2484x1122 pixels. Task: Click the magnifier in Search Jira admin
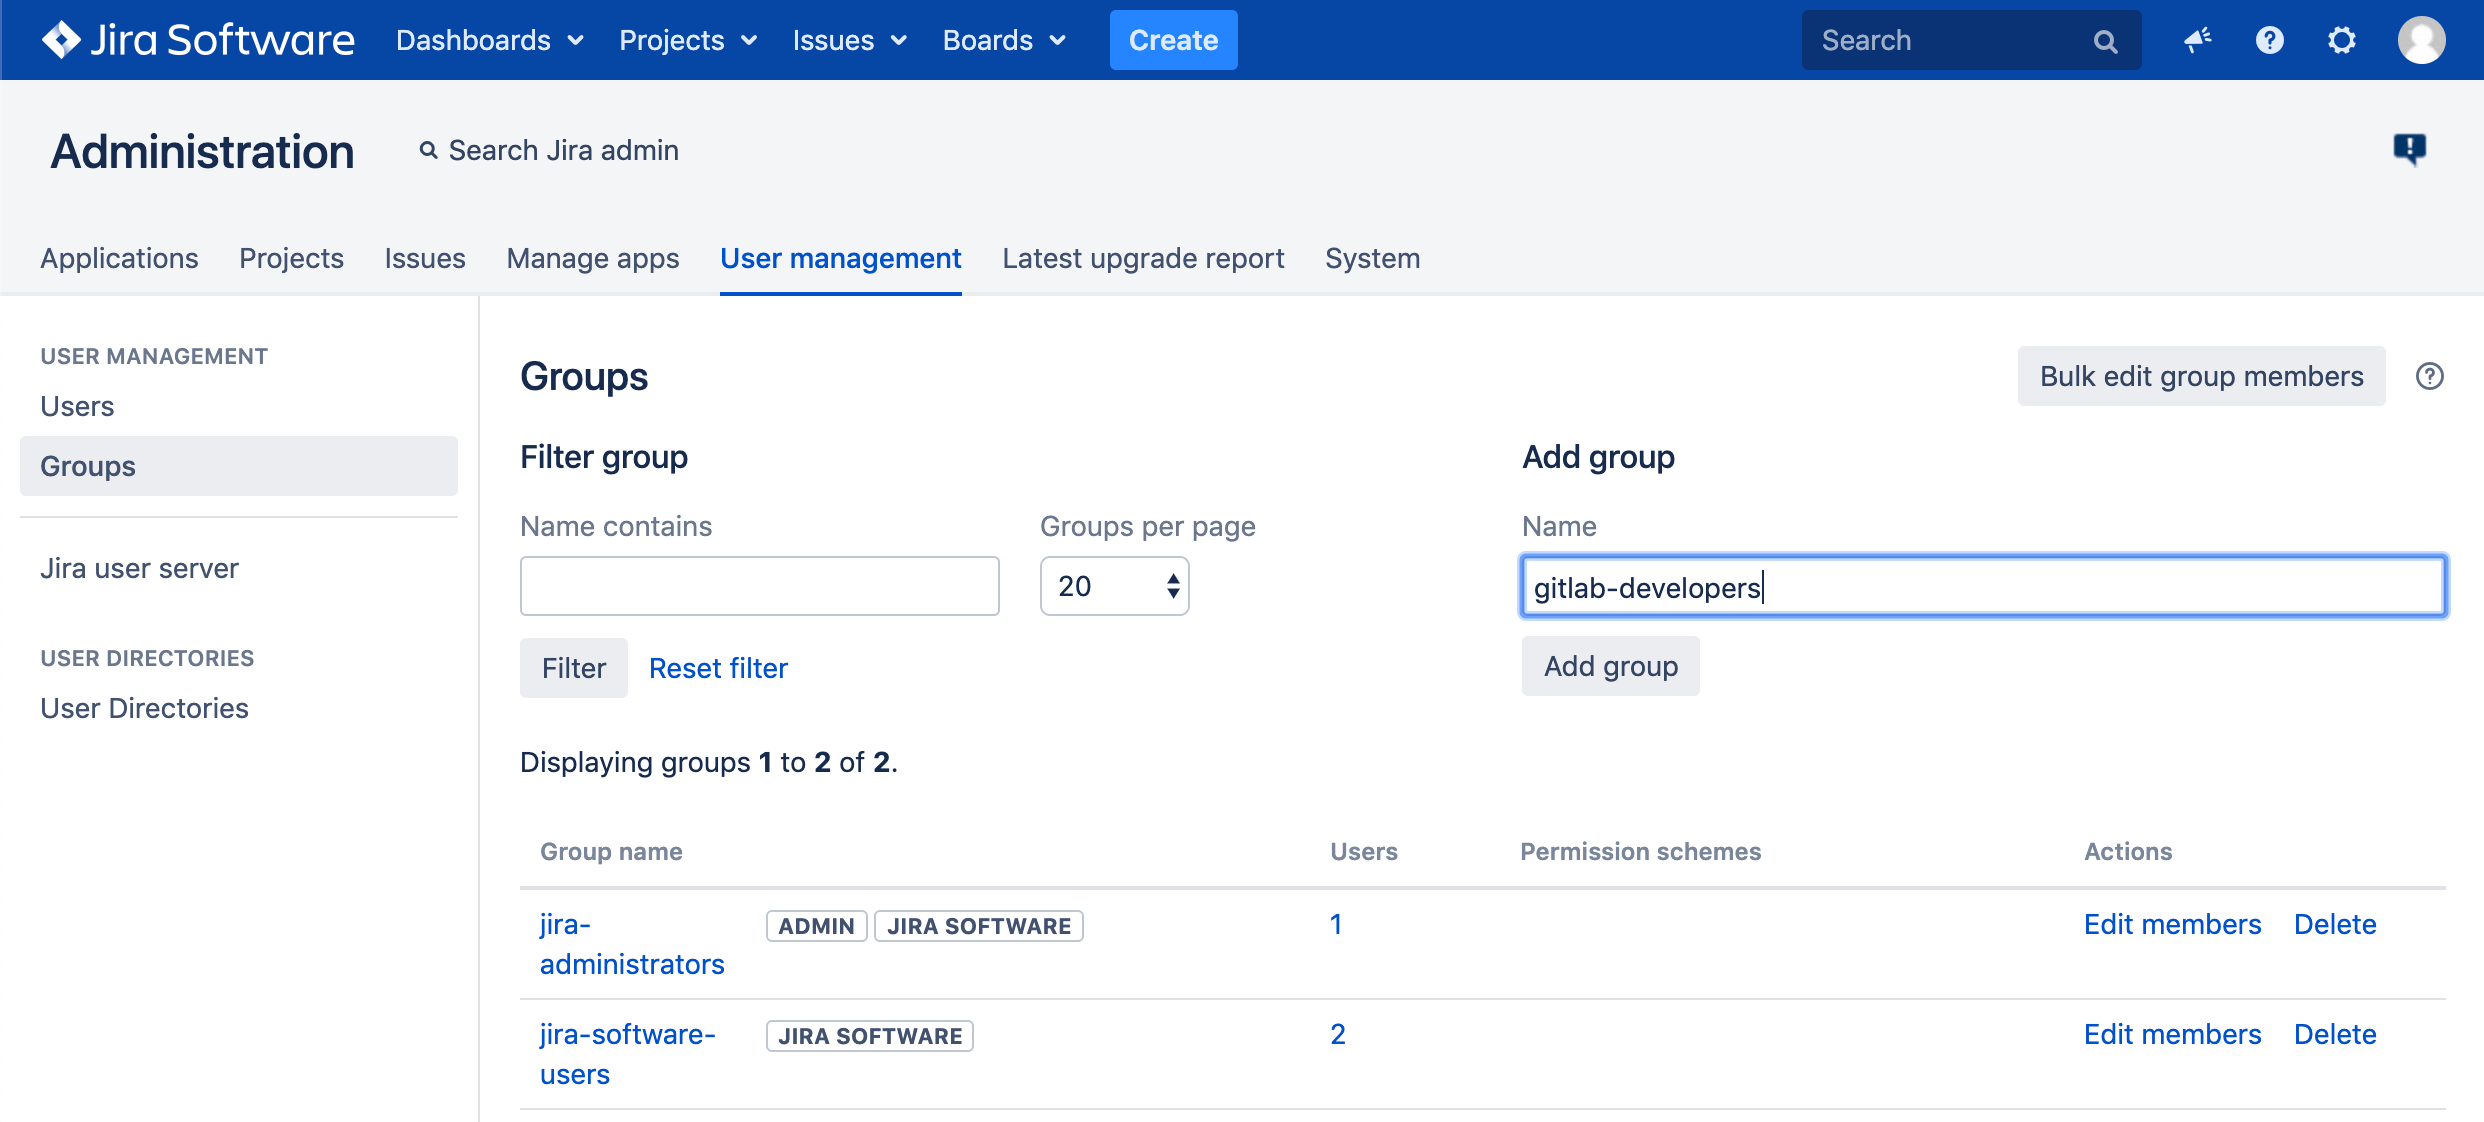click(429, 149)
